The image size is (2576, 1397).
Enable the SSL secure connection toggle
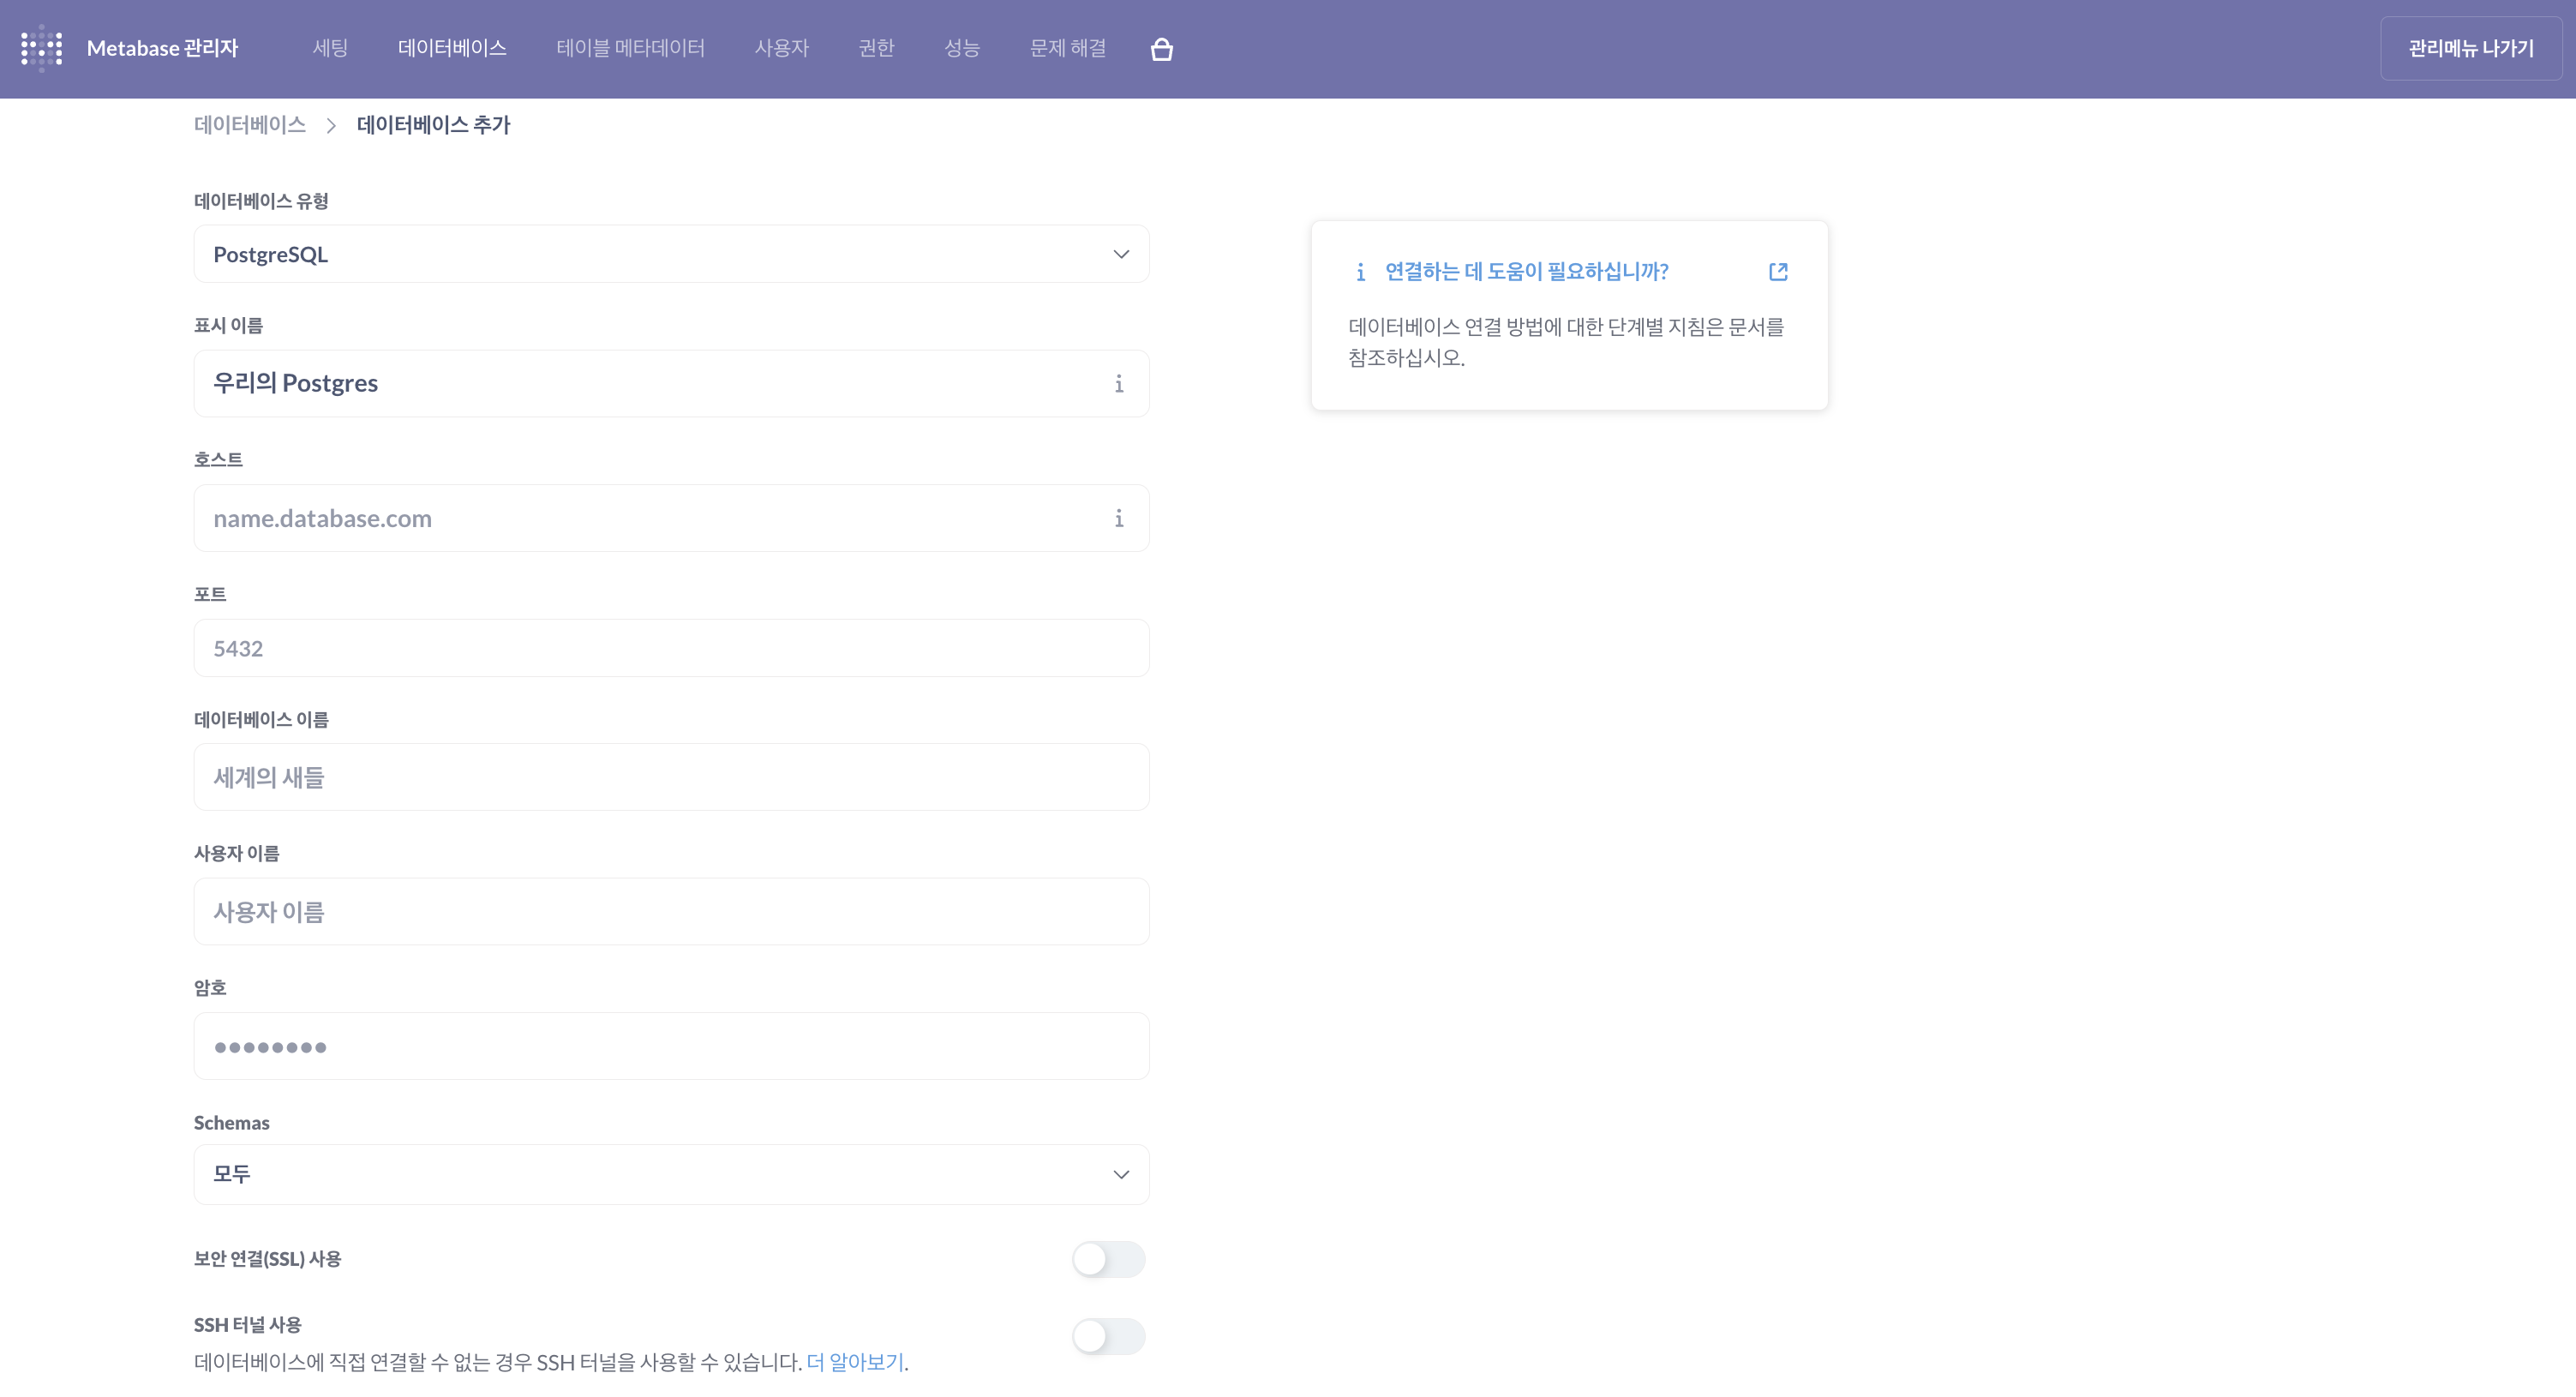tap(1108, 1259)
